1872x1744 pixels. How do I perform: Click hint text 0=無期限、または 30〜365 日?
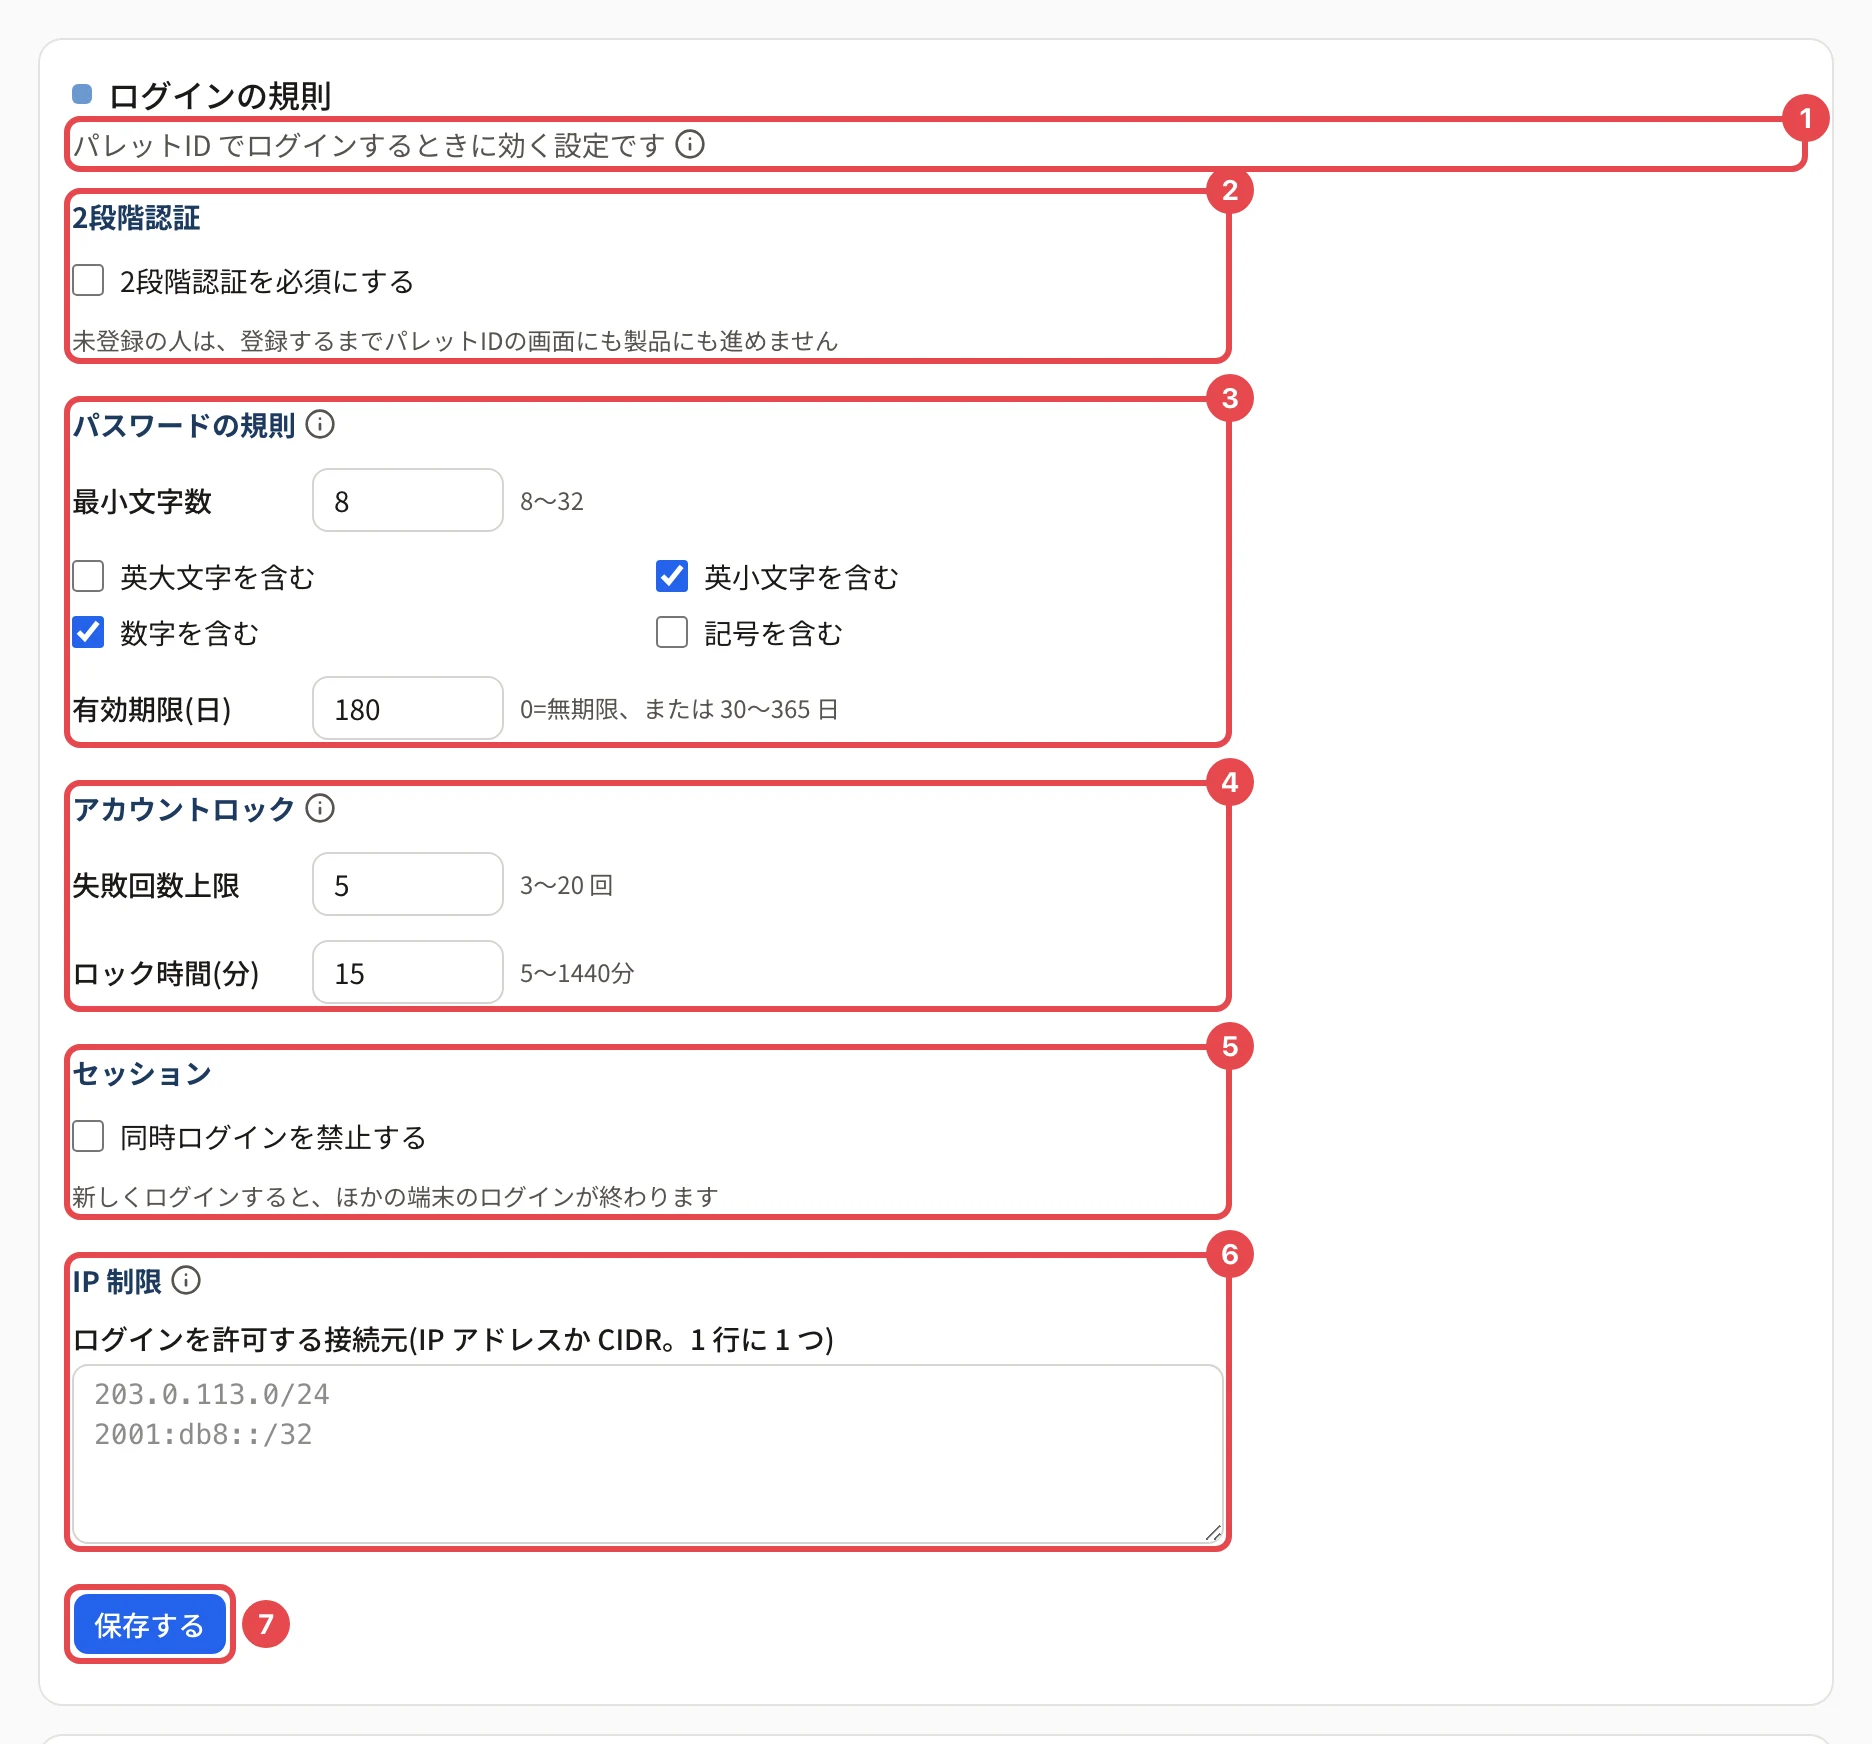tap(679, 709)
